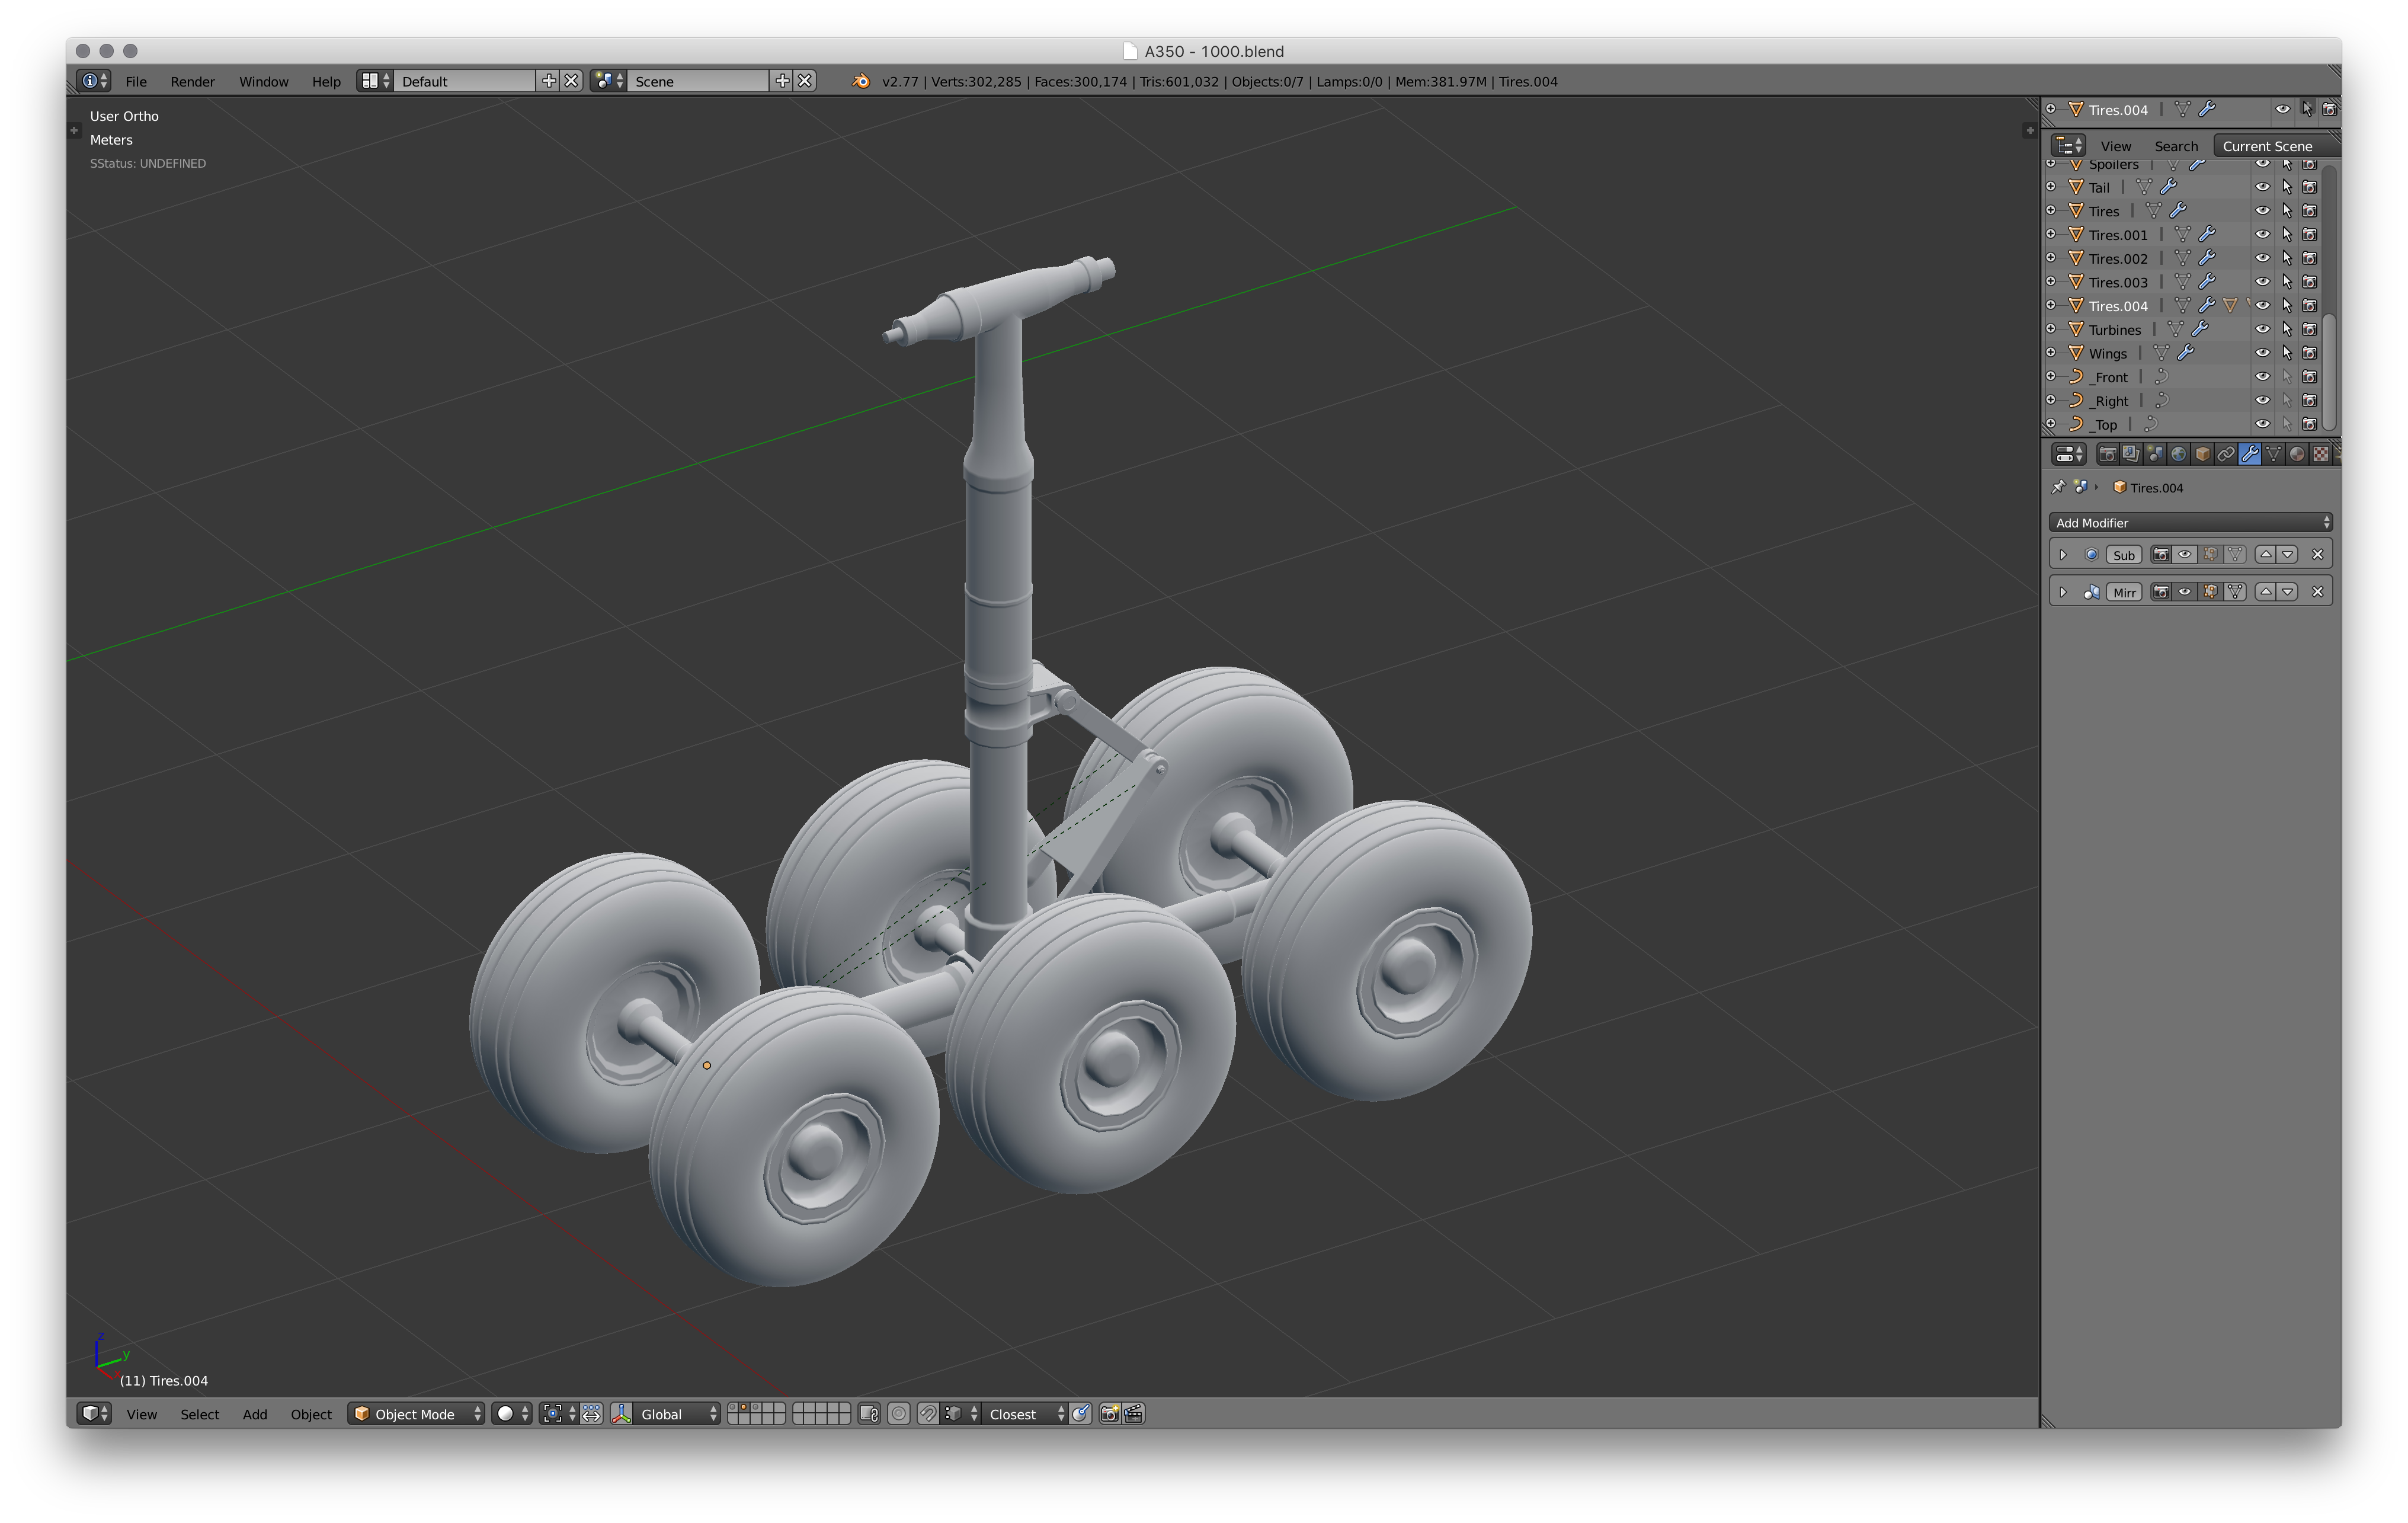
Task: Open the Render menu
Action: [x=192, y=81]
